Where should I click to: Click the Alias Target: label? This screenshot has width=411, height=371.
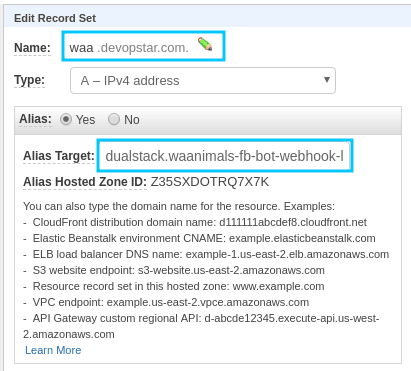(x=59, y=156)
